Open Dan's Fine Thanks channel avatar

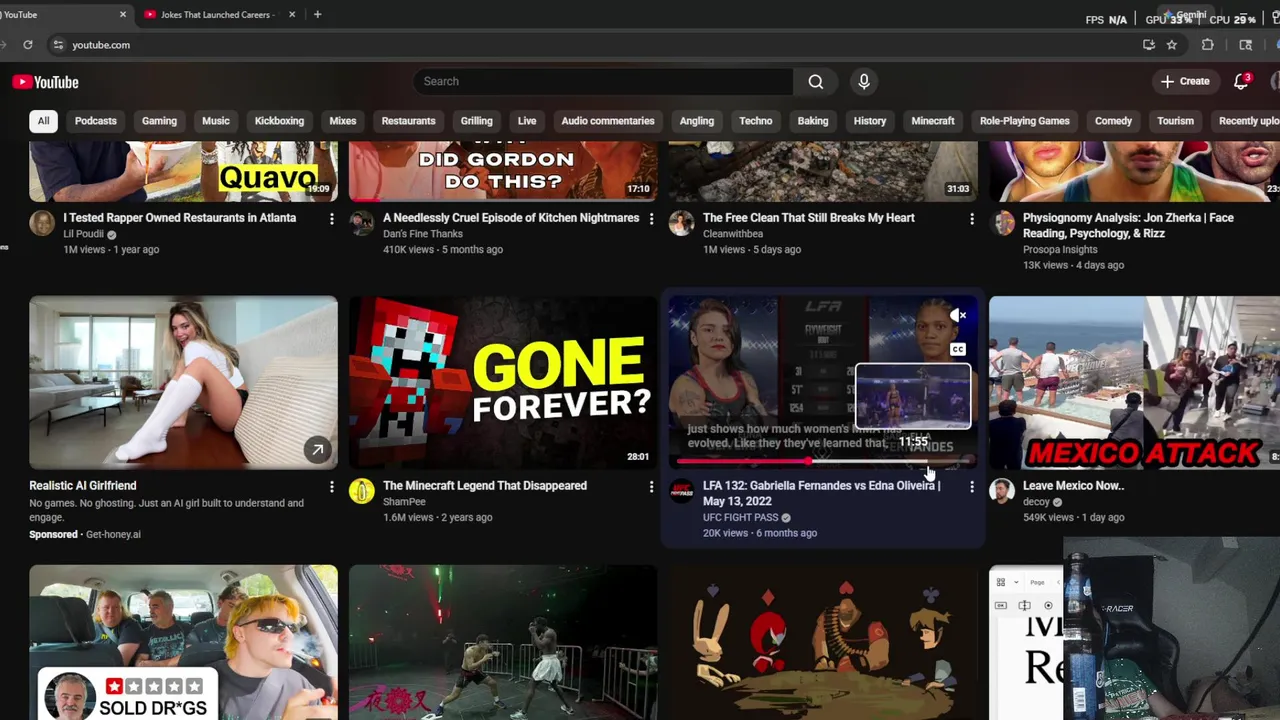coord(362,222)
